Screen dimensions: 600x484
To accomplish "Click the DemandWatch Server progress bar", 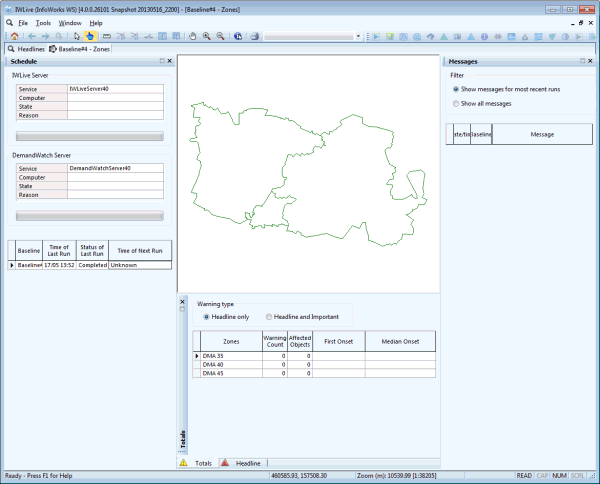I will pos(90,216).
